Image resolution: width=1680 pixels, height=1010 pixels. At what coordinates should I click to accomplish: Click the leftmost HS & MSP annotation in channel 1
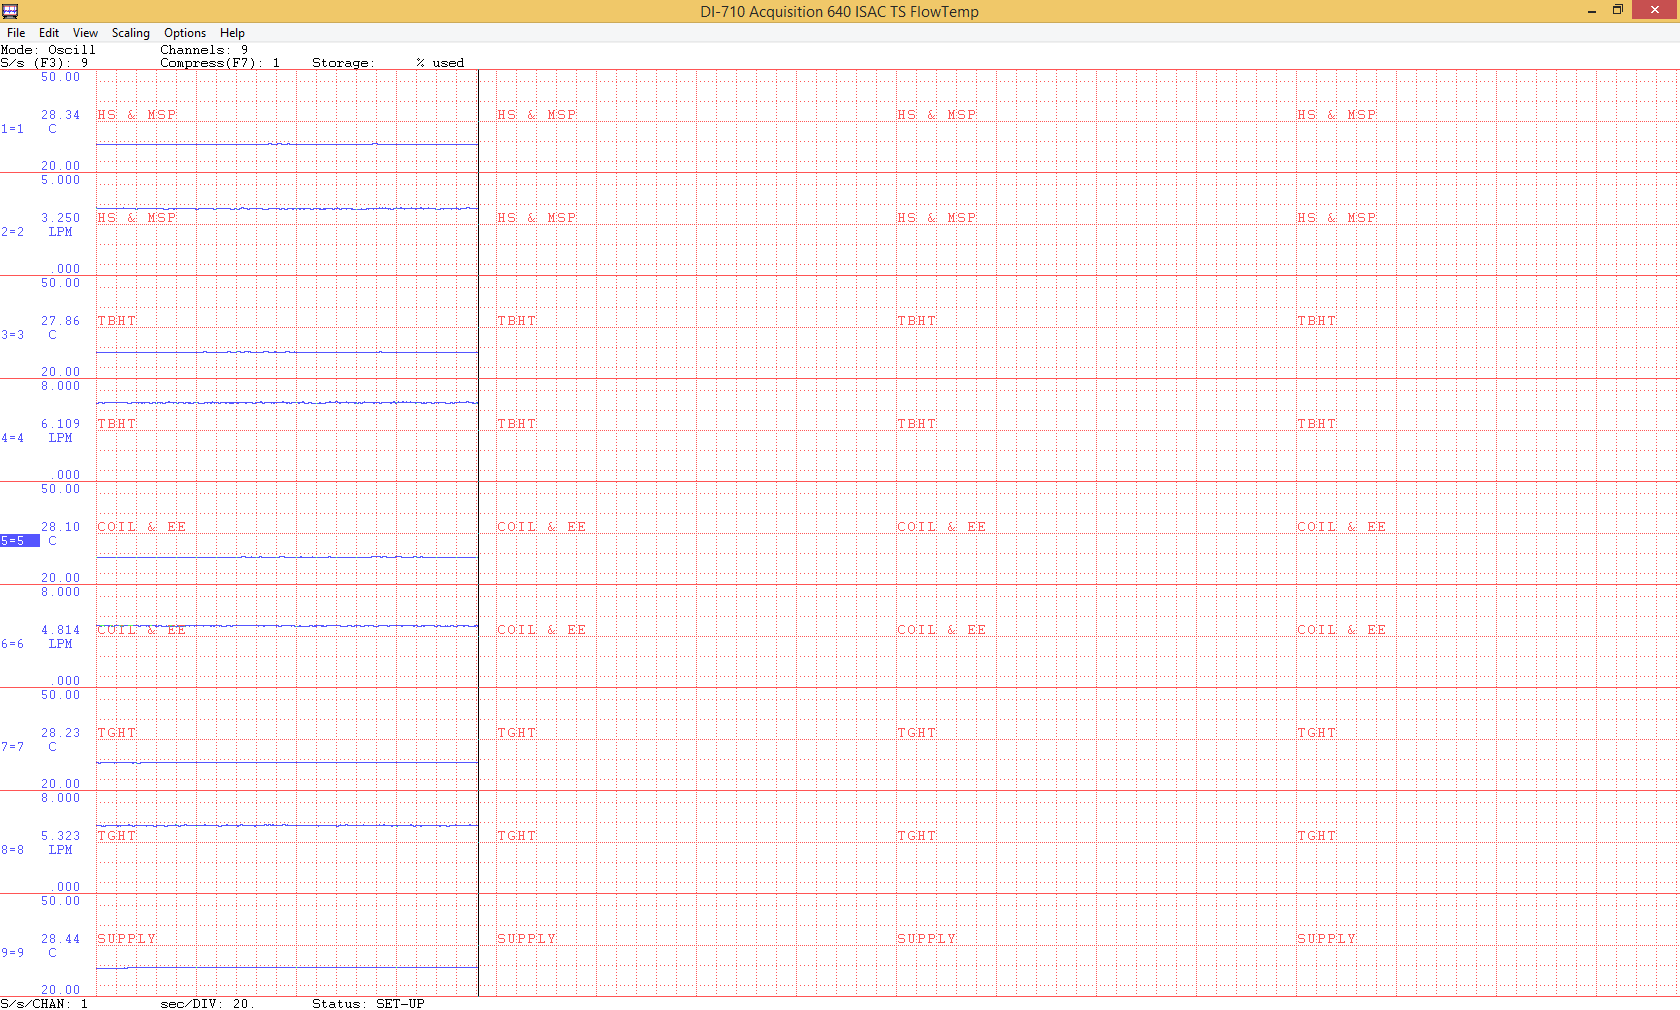click(x=137, y=115)
